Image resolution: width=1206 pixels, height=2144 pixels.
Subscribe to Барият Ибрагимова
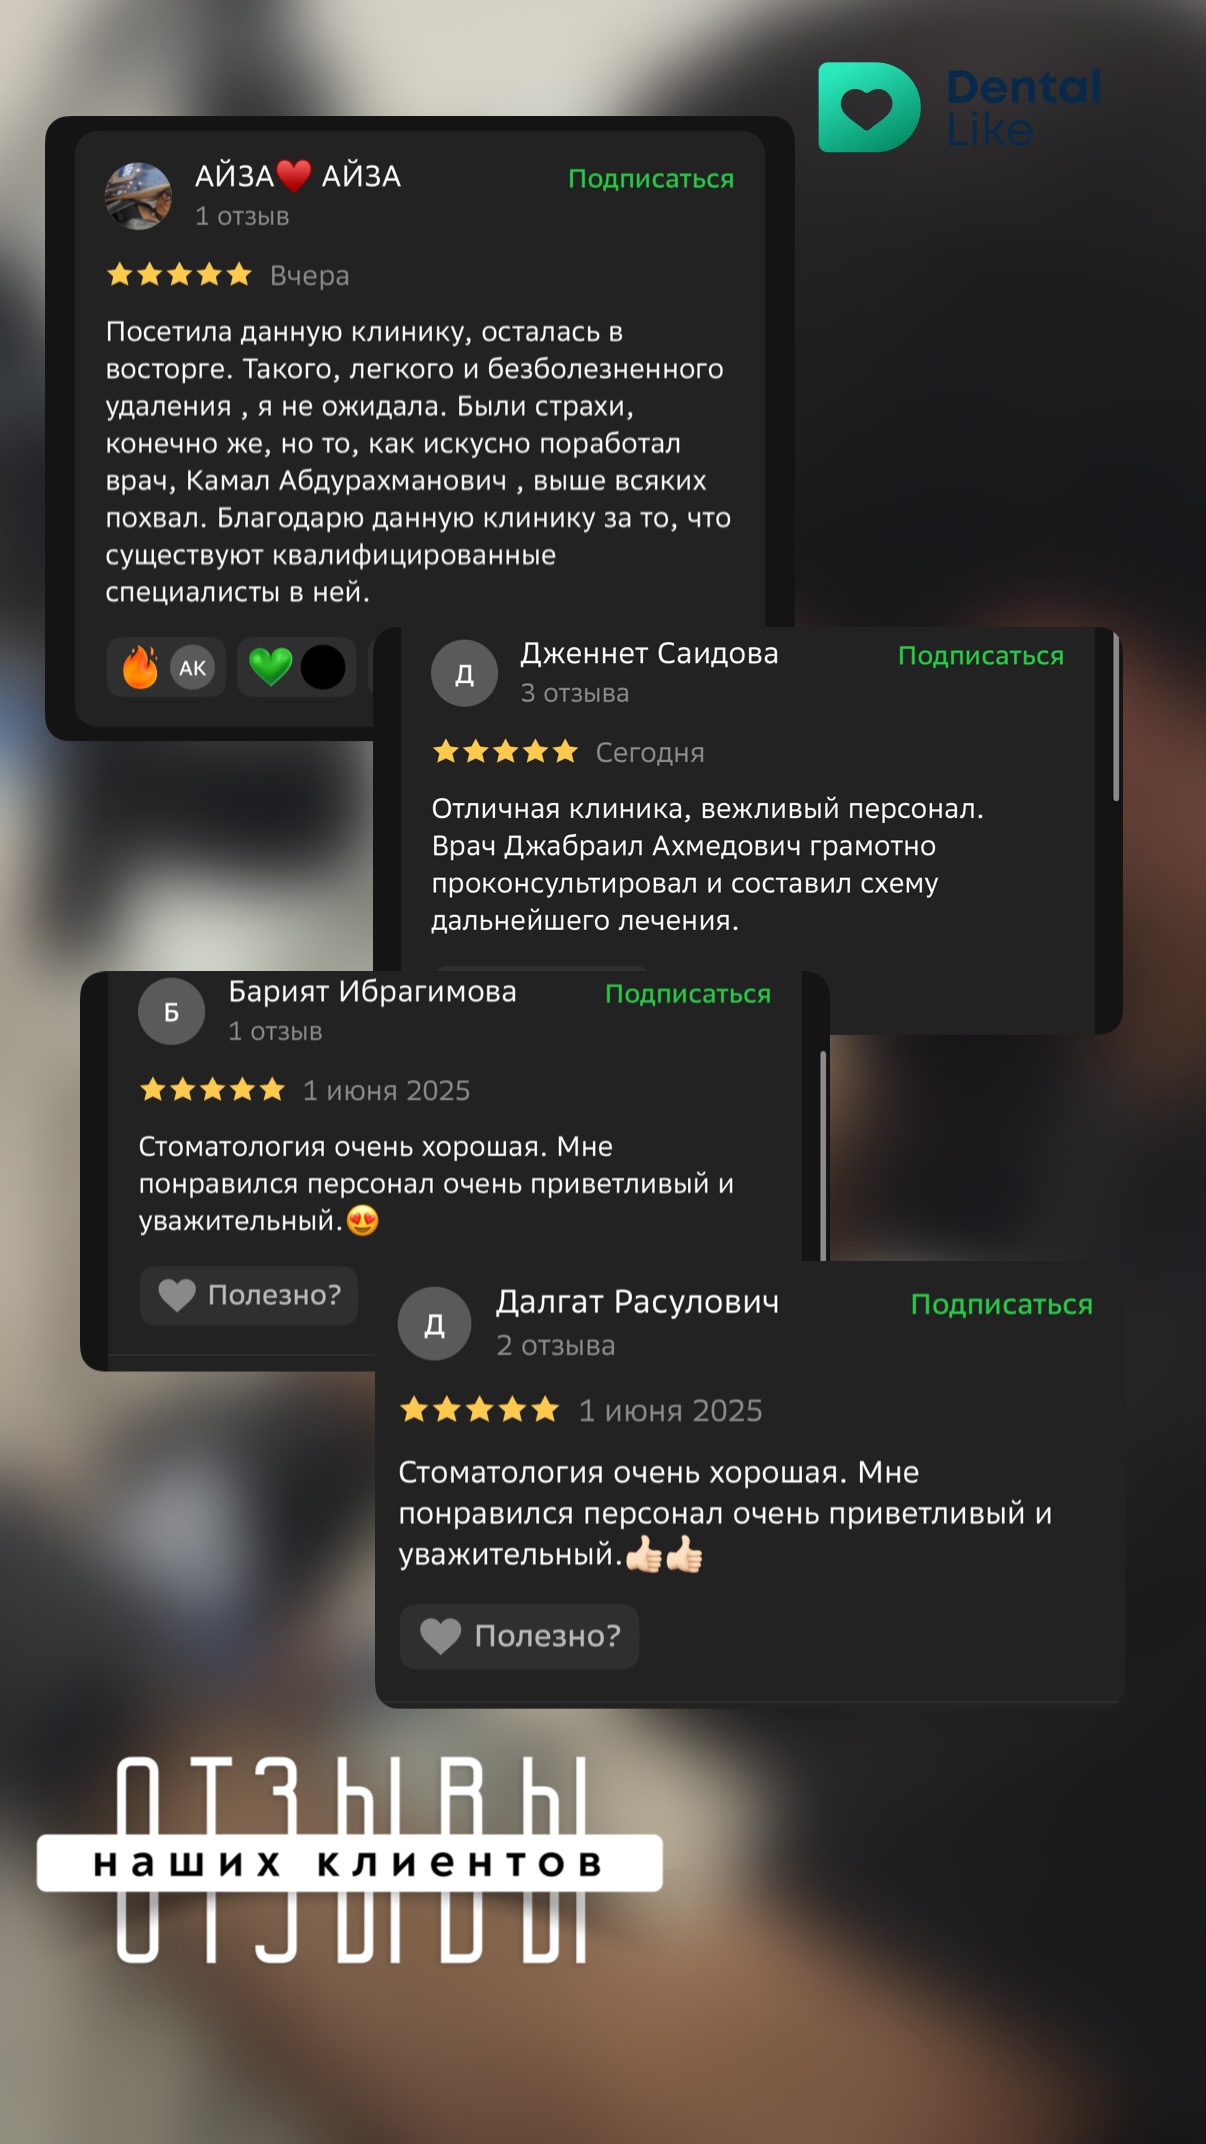pyautogui.click(x=688, y=994)
